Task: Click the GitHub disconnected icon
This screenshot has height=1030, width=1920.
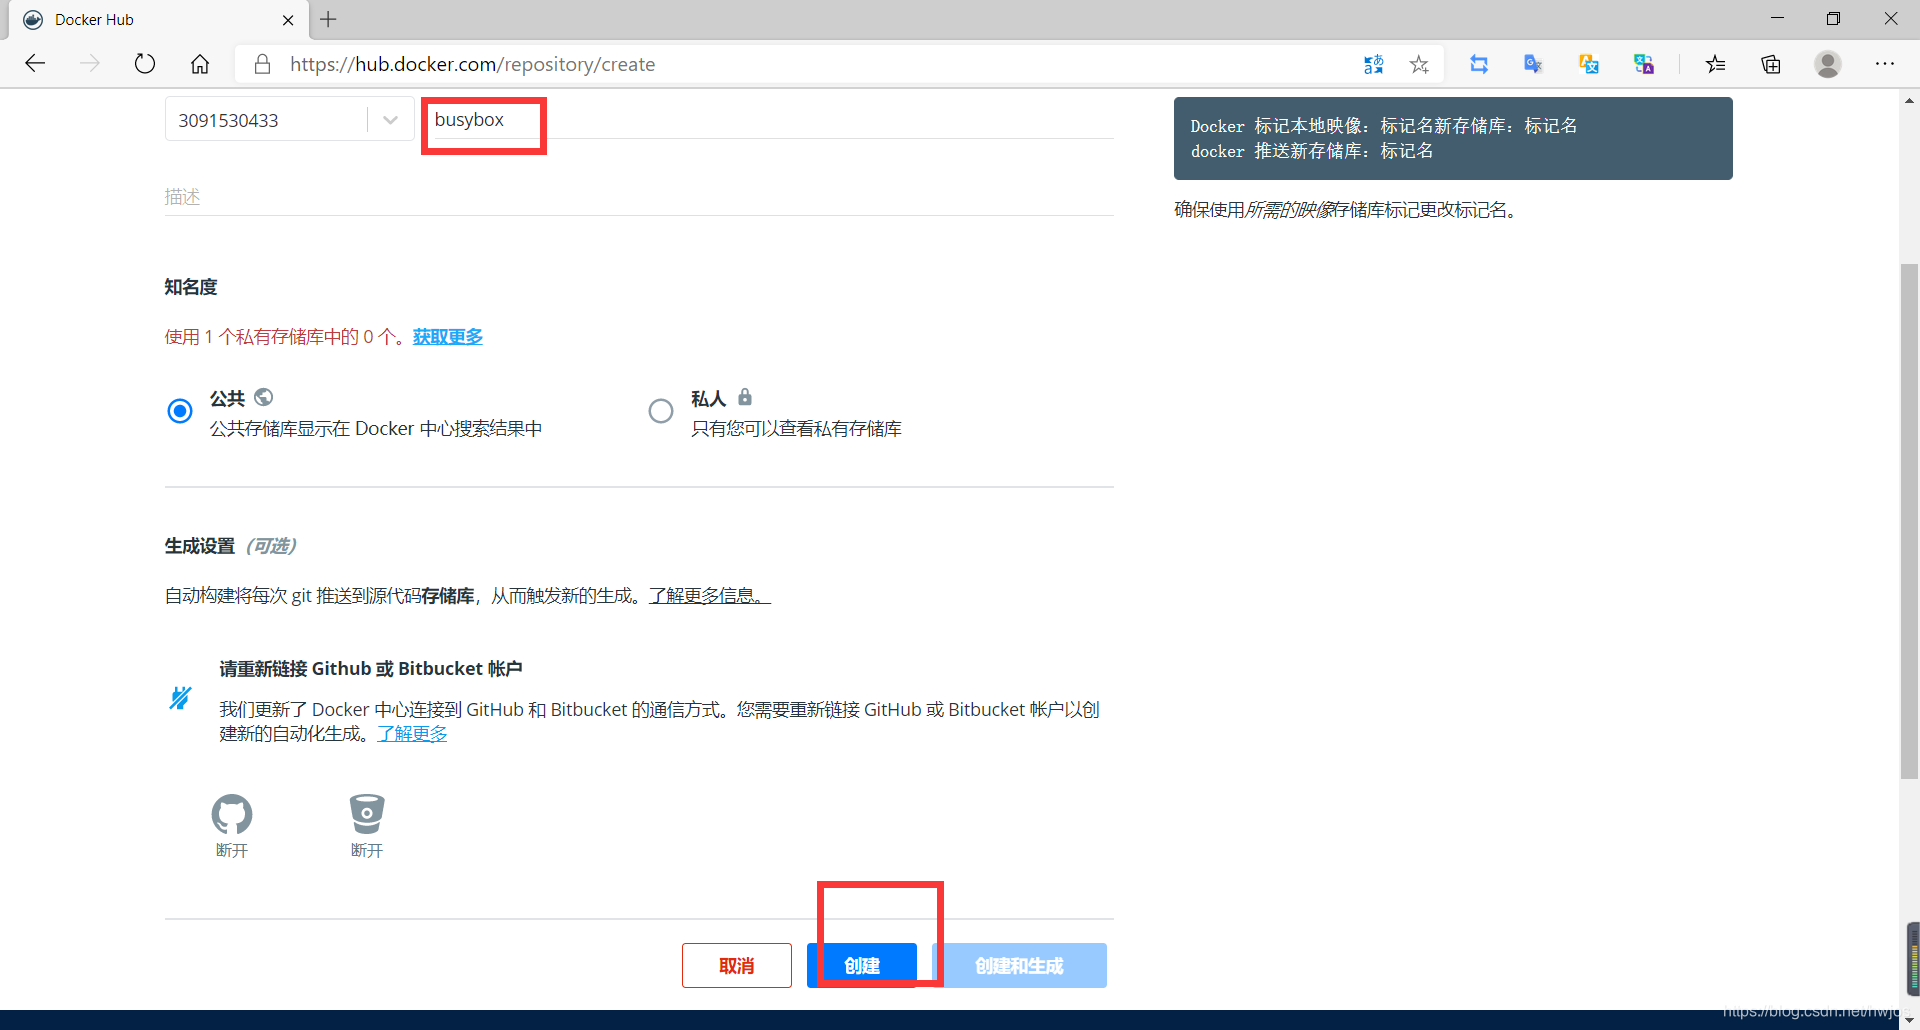Action: click(x=232, y=814)
